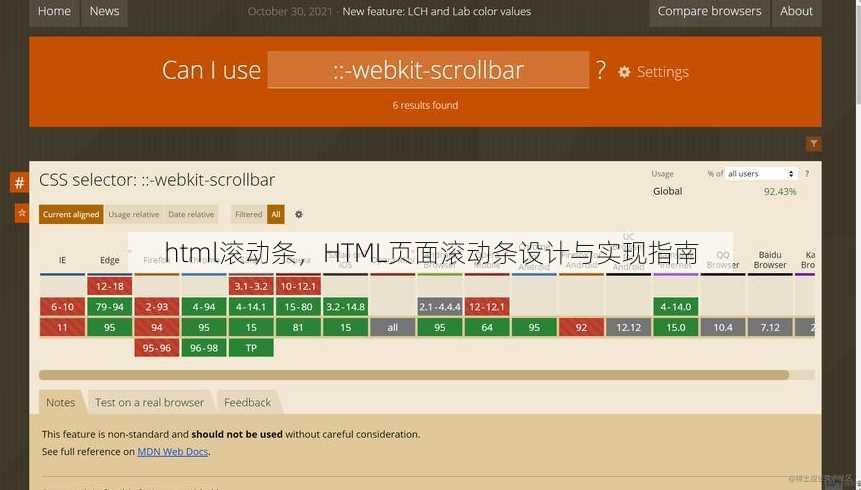The height and width of the screenshot is (490, 861).
Task: Click the Firefox Android 92 cell
Action: (582, 327)
